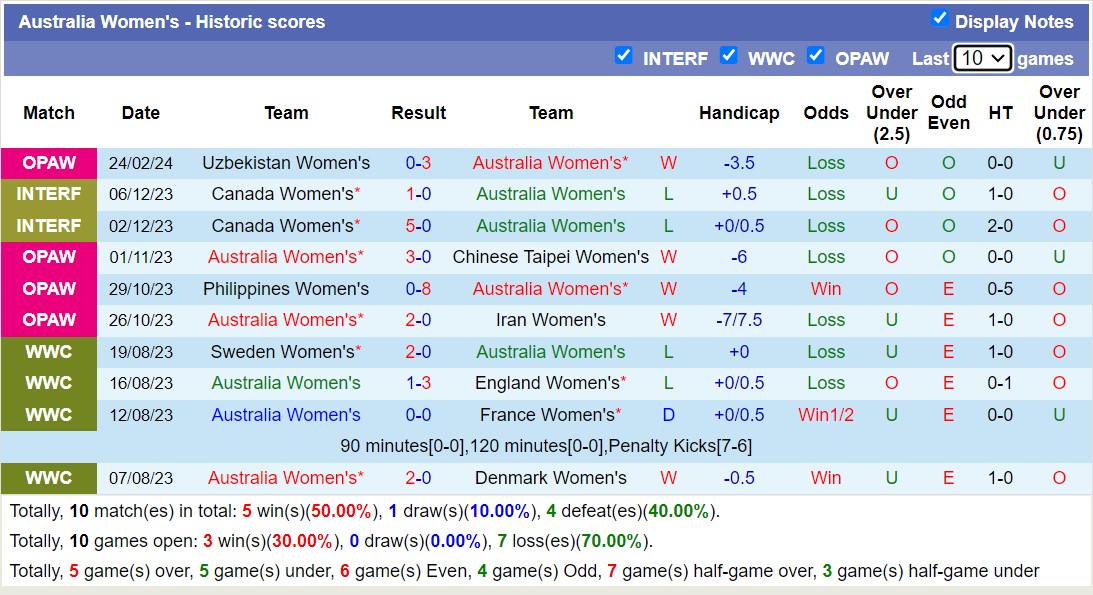Click the Handicap column header
1093x595 pixels.
(x=739, y=113)
